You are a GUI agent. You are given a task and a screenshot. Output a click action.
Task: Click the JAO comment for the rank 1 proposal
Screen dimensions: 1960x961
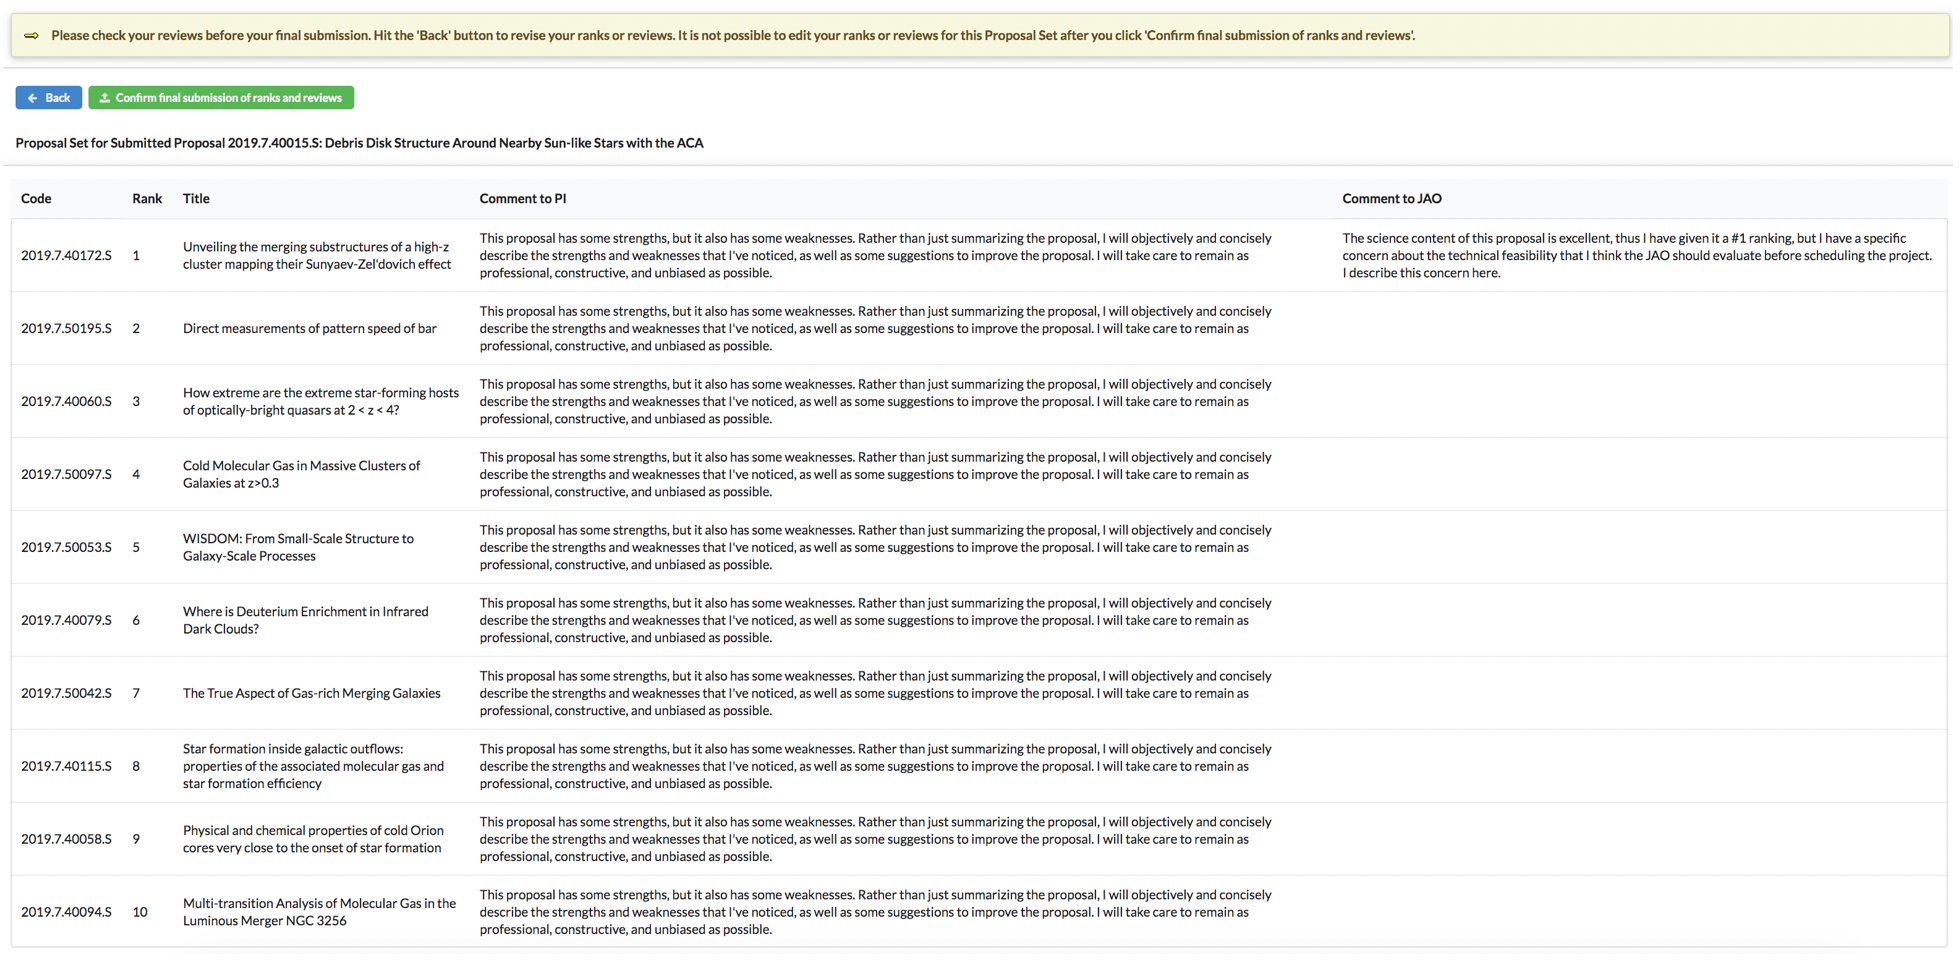point(1635,256)
